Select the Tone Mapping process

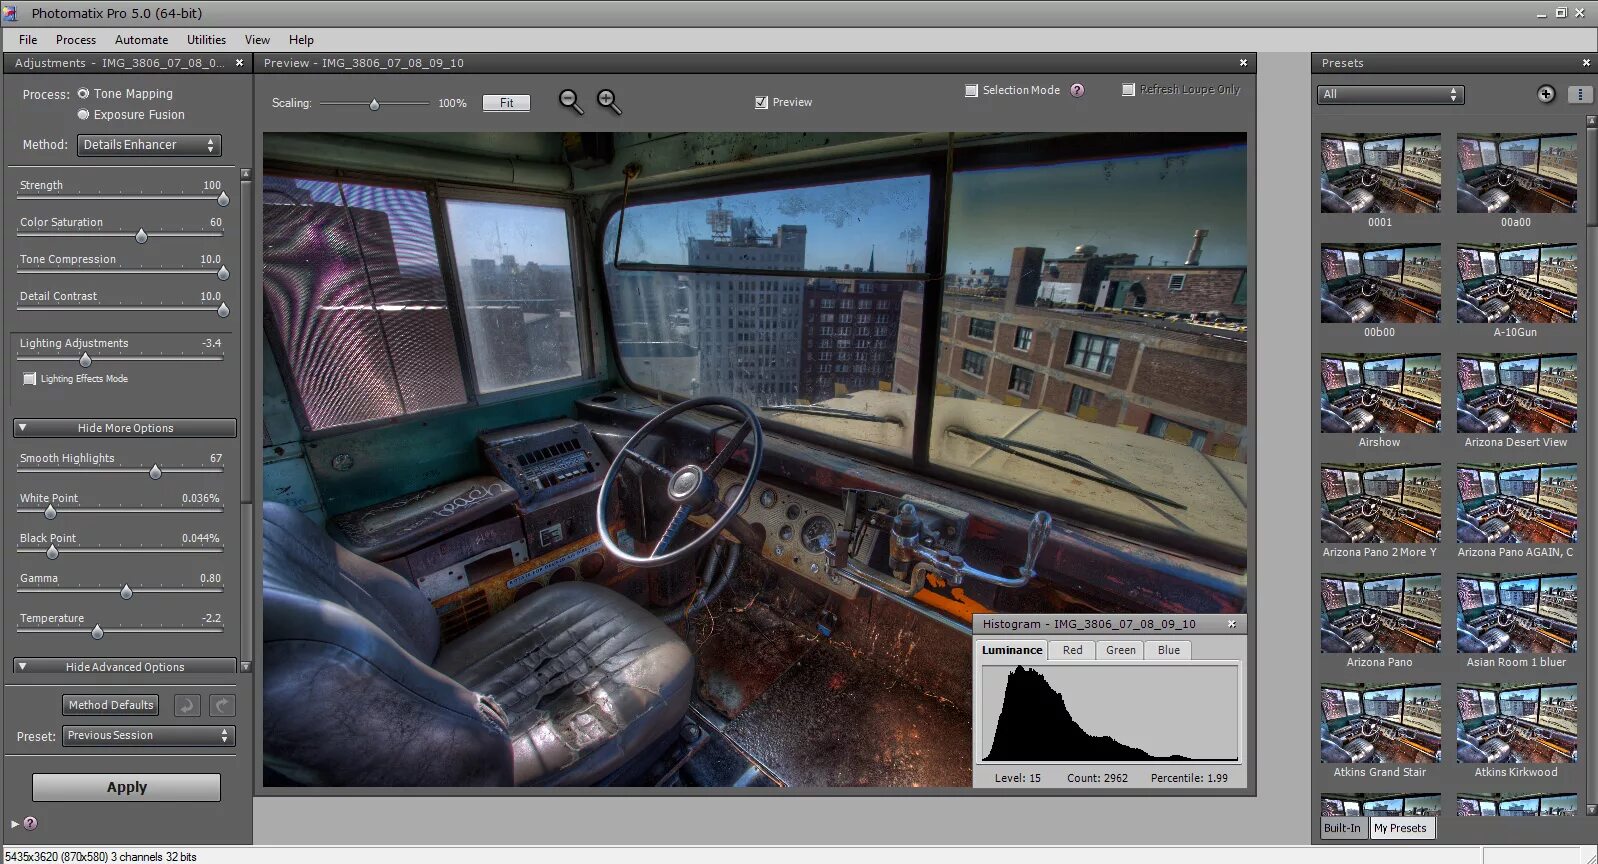[84, 94]
